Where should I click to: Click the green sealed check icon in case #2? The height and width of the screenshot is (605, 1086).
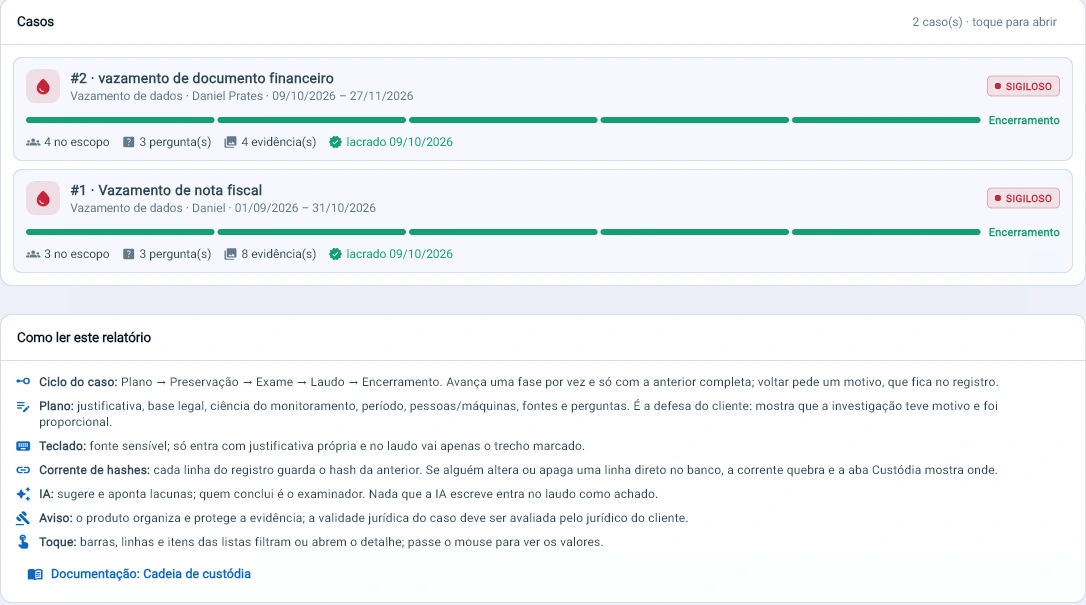335,142
